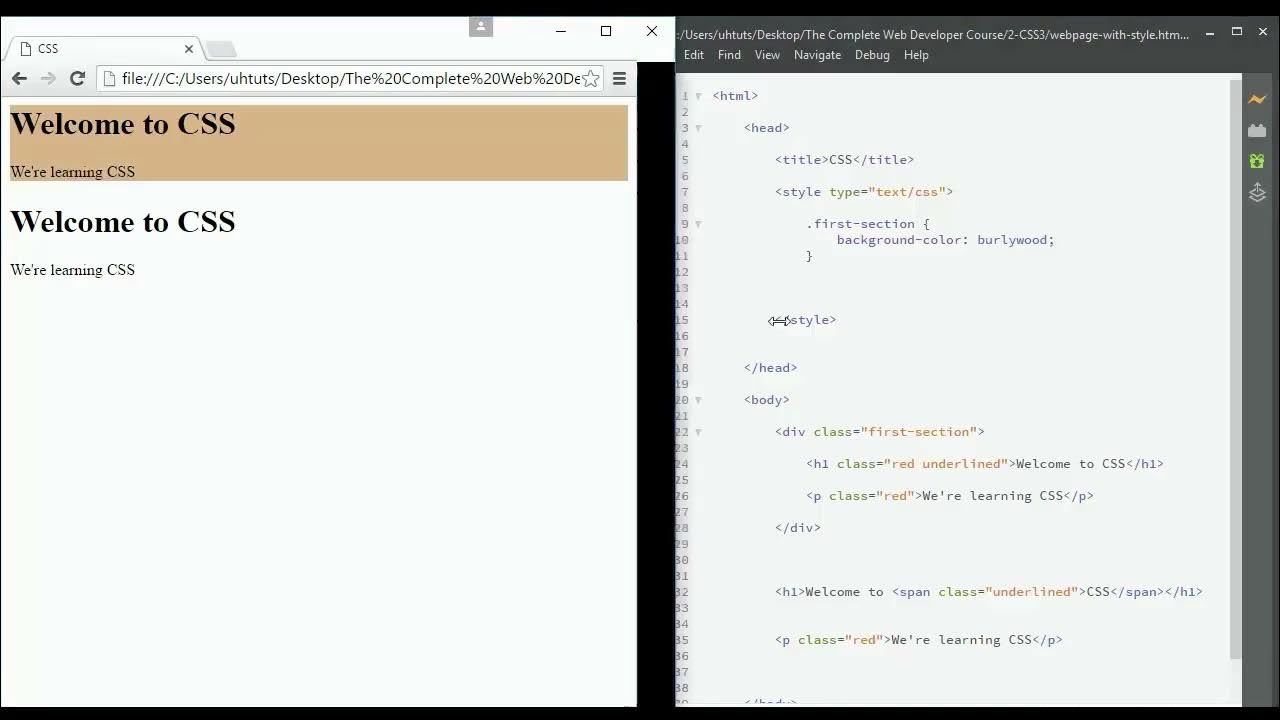Image resolution: width=1280 pixels, height=720 pixels.
Task: Minimize the Brackets window
Action: pyautogui.click(x=1210, y=32)
